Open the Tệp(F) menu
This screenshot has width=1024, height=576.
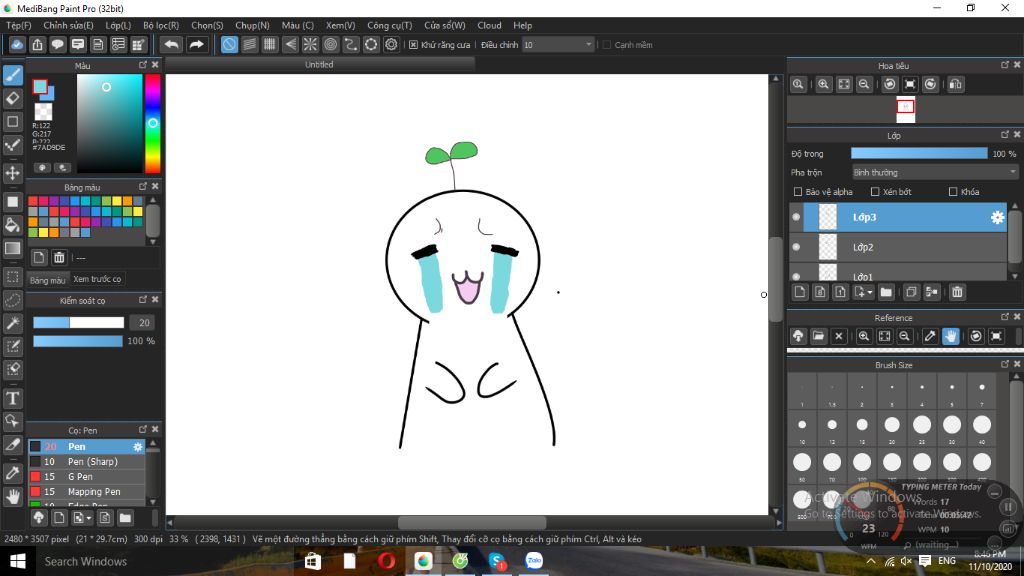point(18,25)
